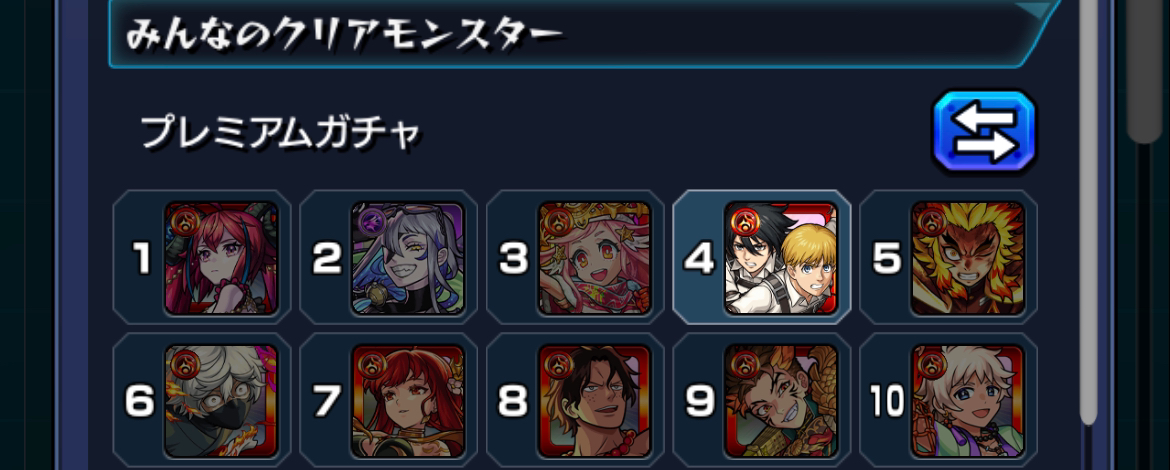Select rank 7 red-haired woman monster
This screenshot has width=1170, height=470.
[408, 401]
